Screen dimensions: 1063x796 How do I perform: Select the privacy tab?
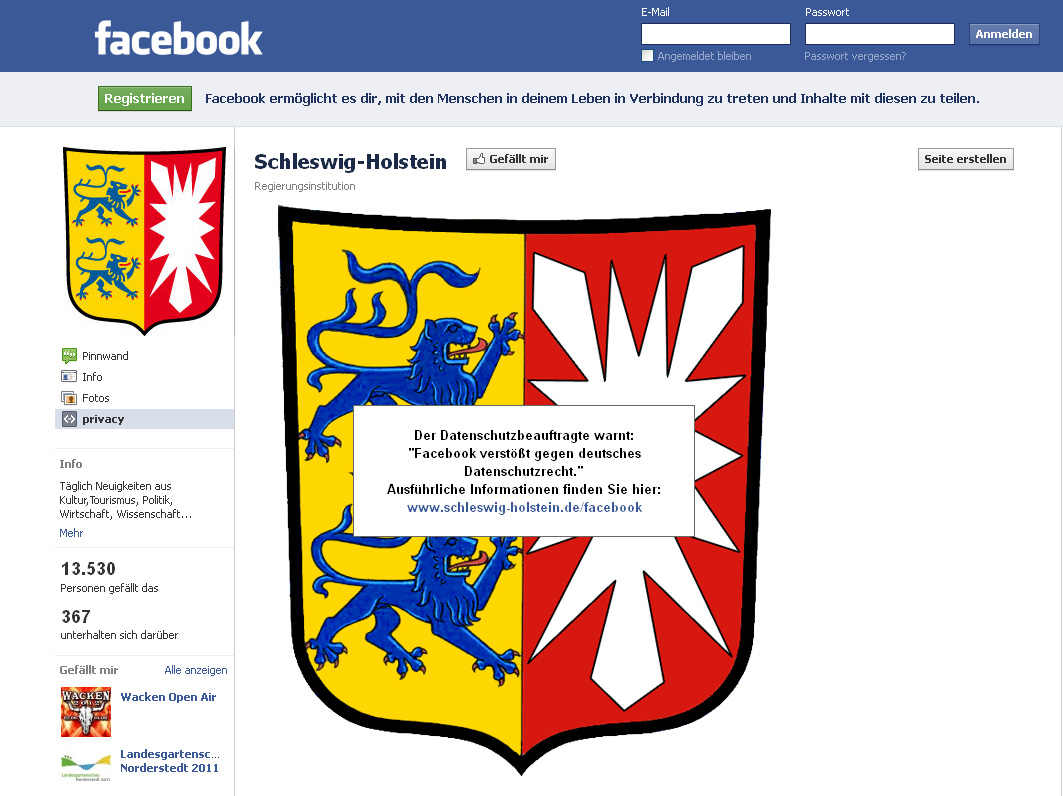(144, 419)
